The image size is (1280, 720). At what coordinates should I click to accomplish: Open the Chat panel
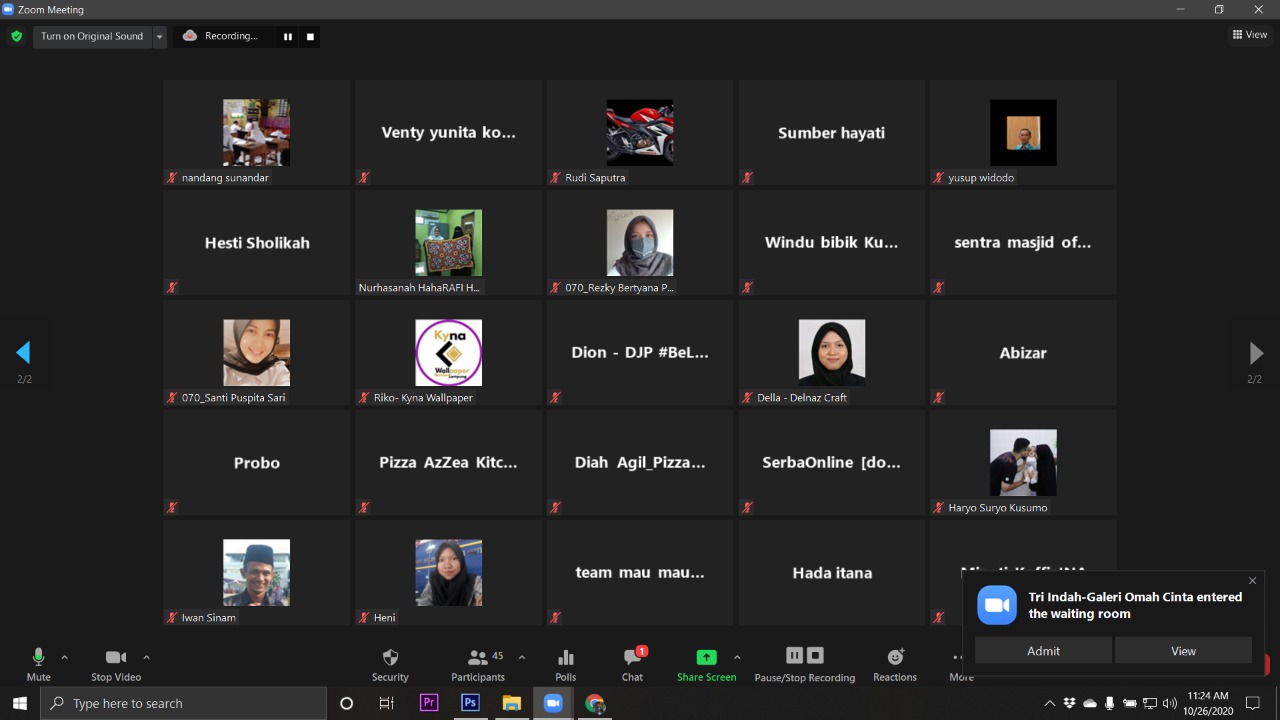coord(633,665)
